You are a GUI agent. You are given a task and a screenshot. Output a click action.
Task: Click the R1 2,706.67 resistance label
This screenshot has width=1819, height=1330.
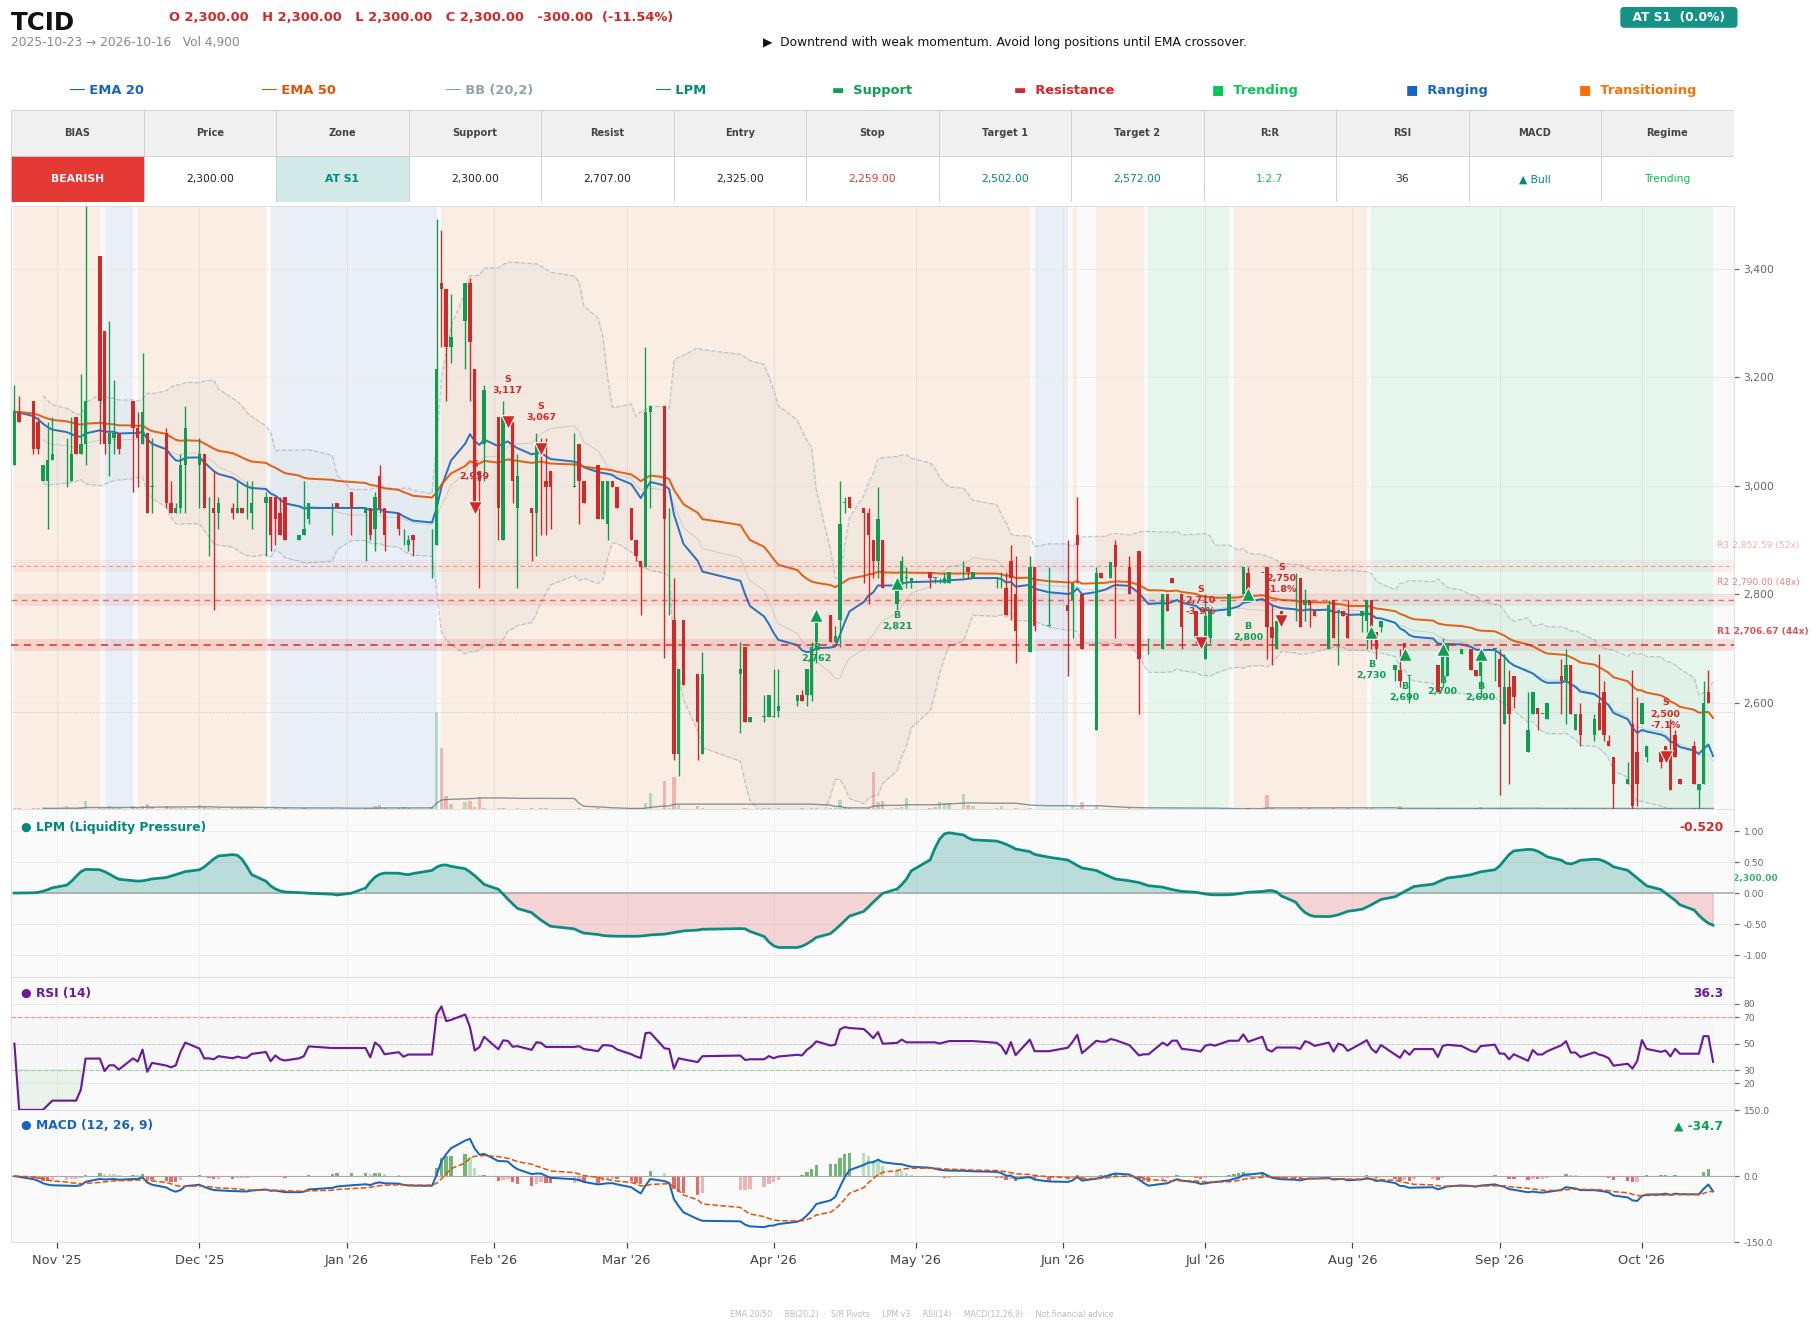coord(1762,631)
